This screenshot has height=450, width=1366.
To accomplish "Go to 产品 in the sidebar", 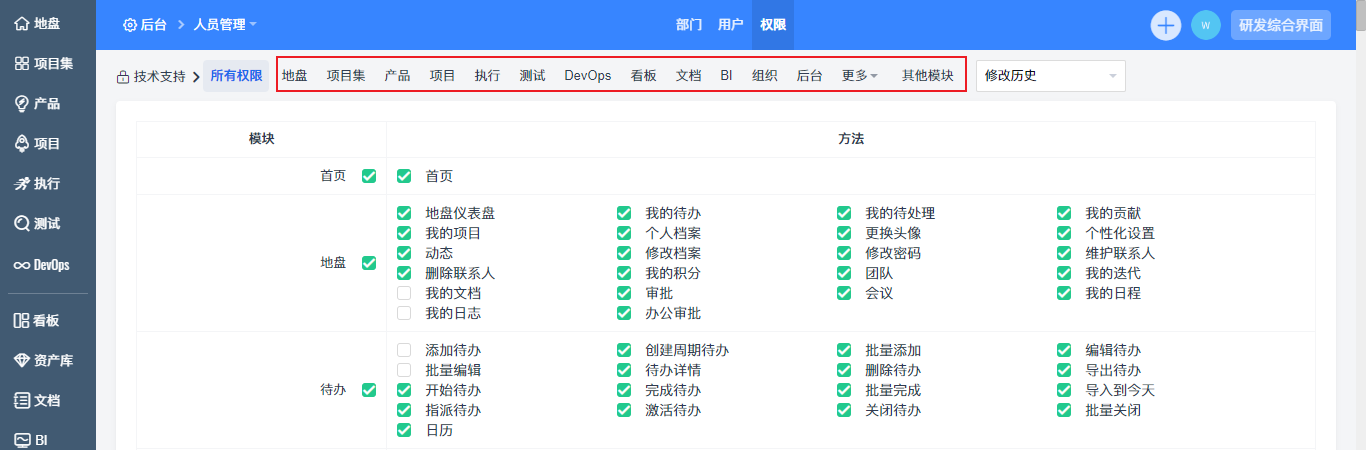I will point(37,103).
